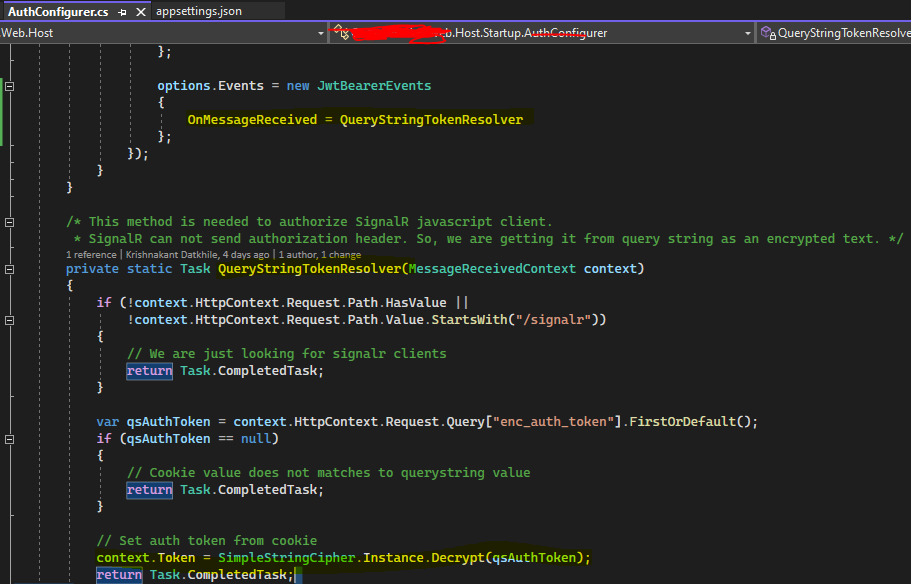Collapse the signalr path if-block
Image resolution: width=911 pixels, height=584 pixels.
tap(8, 321)
